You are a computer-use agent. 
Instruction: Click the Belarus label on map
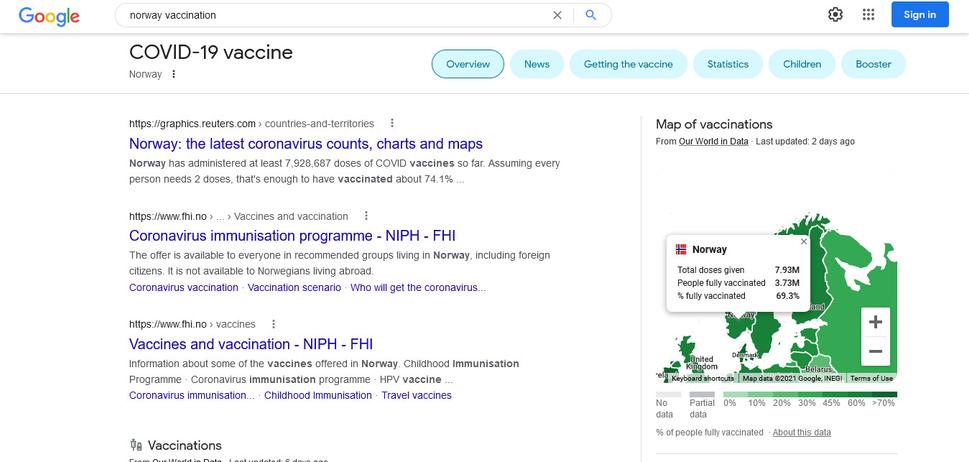point(819,370)
